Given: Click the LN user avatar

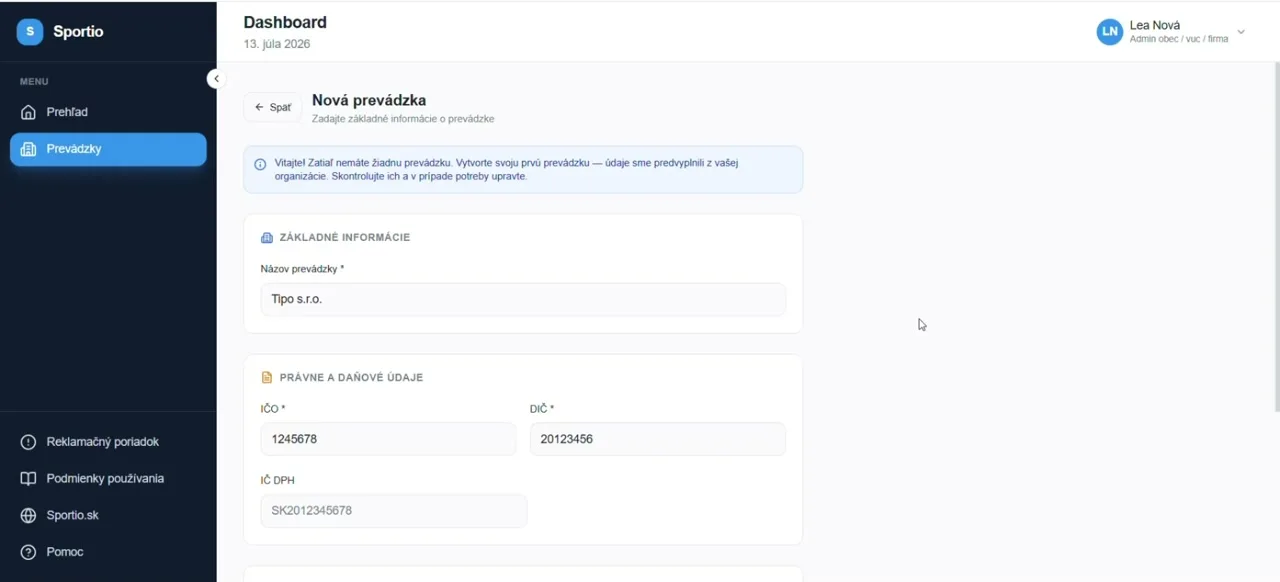Looking at the screenshot, I should (x=1109, y=32).
